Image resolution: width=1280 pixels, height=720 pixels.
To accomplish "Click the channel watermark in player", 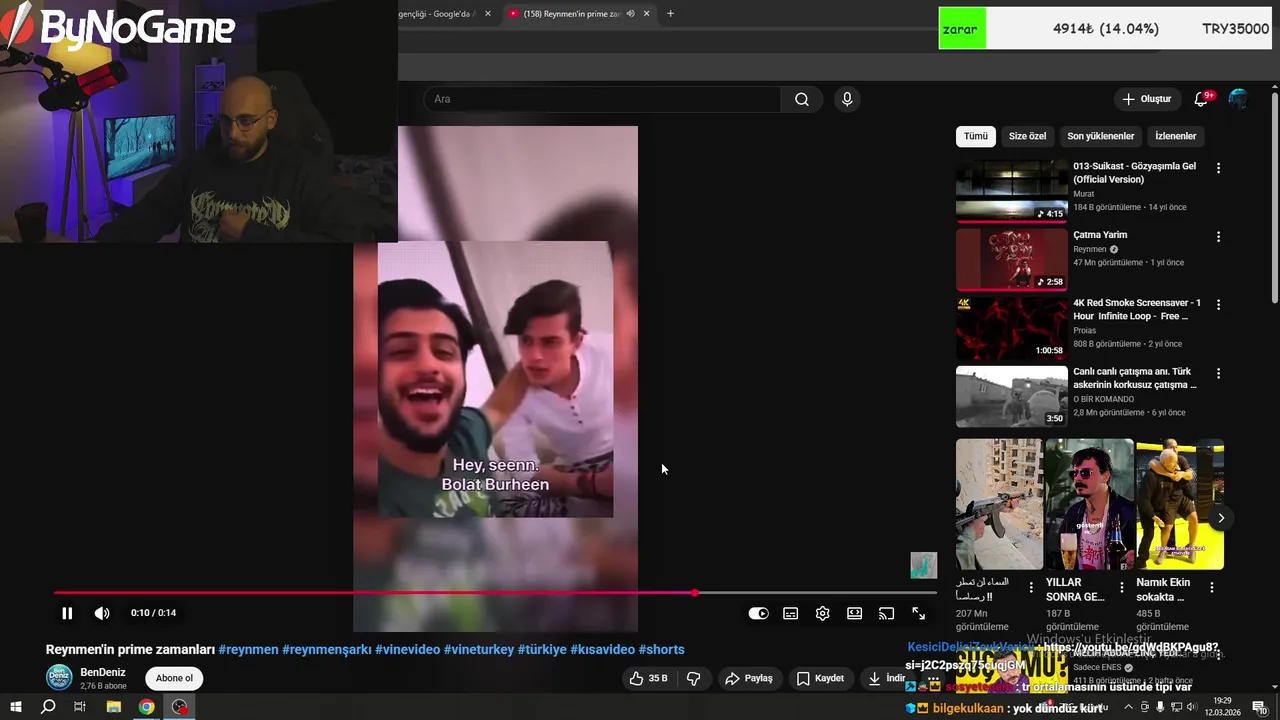I will (x=923, y=565).
